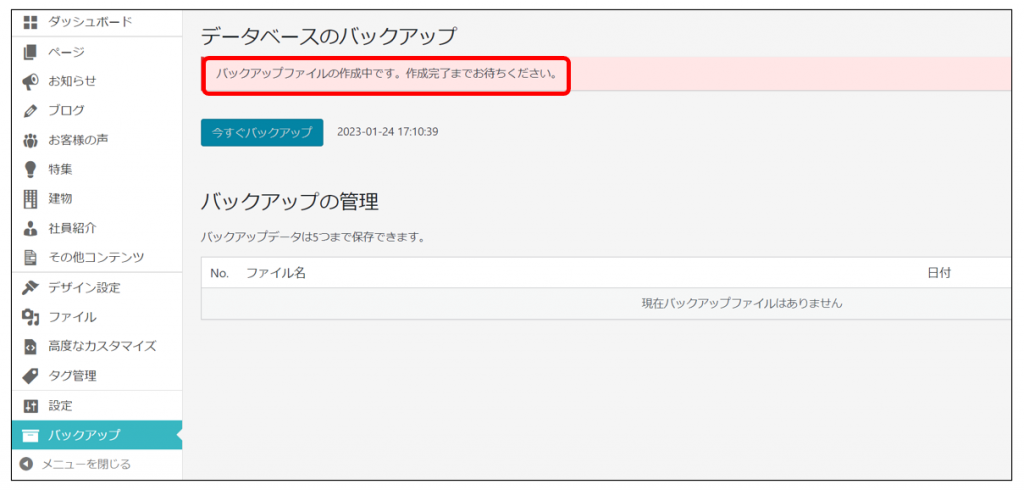Screen dimensions: 1024x490
Task: Click the お知らせ megaphone icon
Action: (x=30, y=81)
